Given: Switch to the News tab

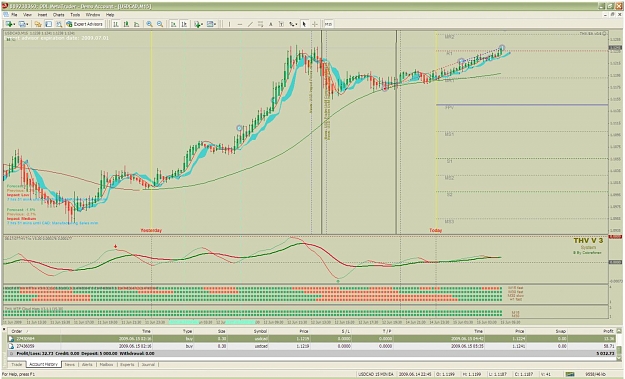Looking at the screenshot, I should pyautogui.click(x=70, y=365).
